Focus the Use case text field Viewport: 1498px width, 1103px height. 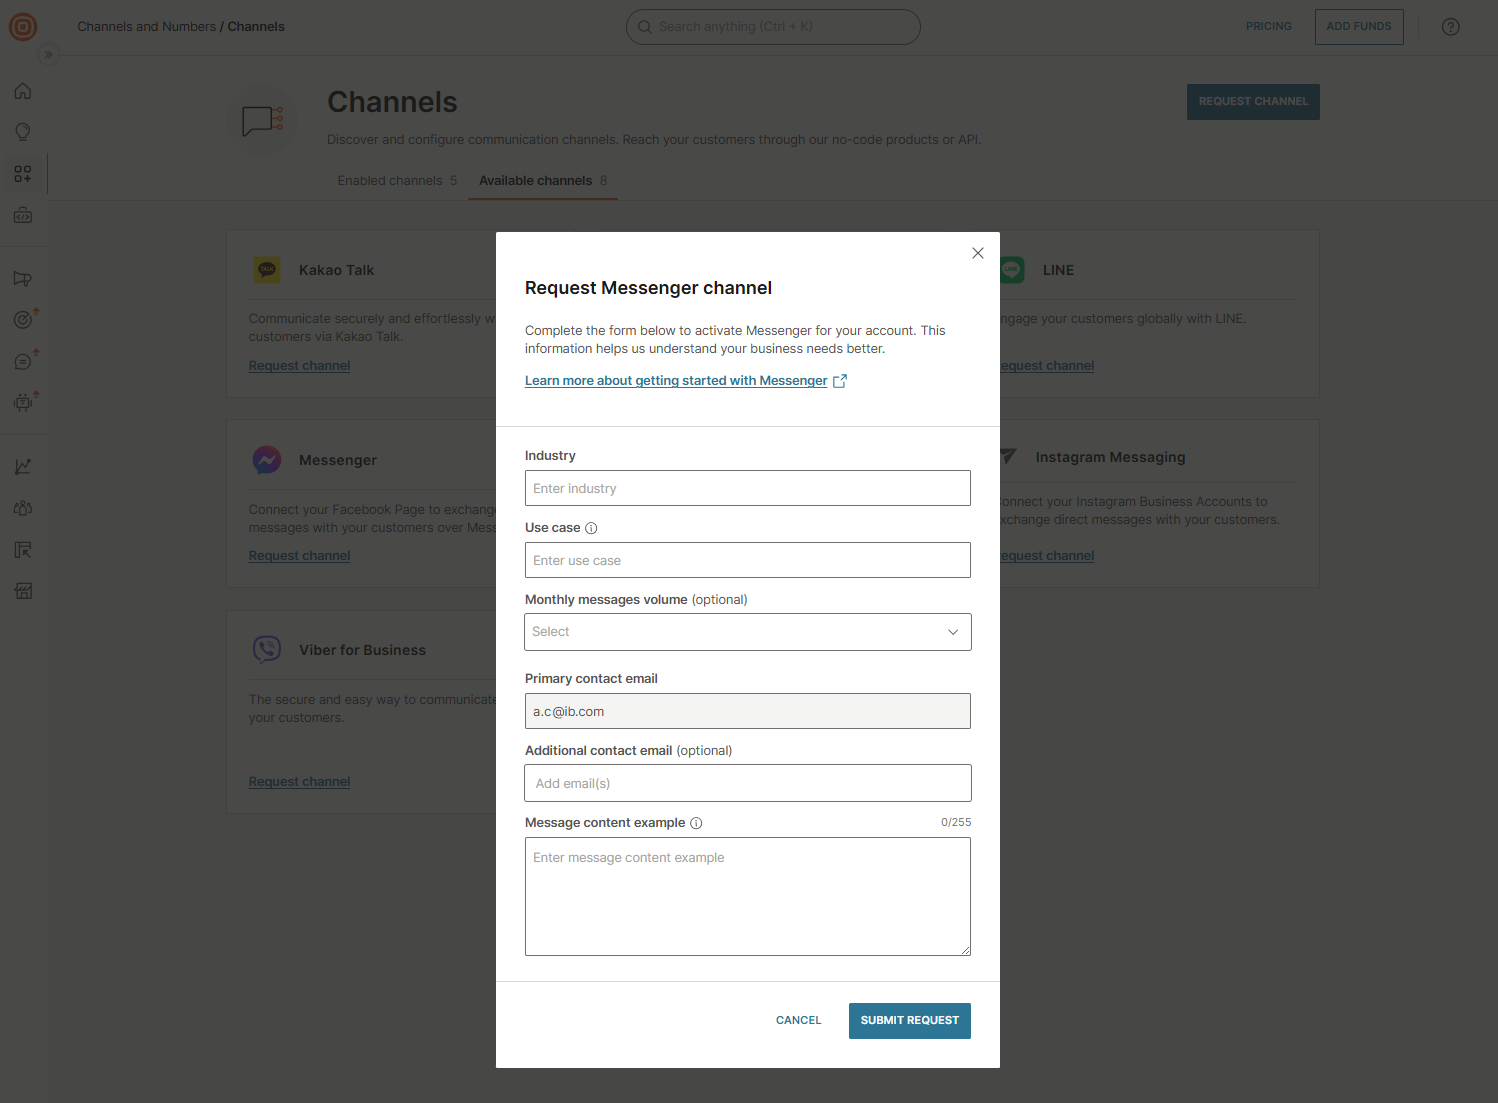pos(747,560)
